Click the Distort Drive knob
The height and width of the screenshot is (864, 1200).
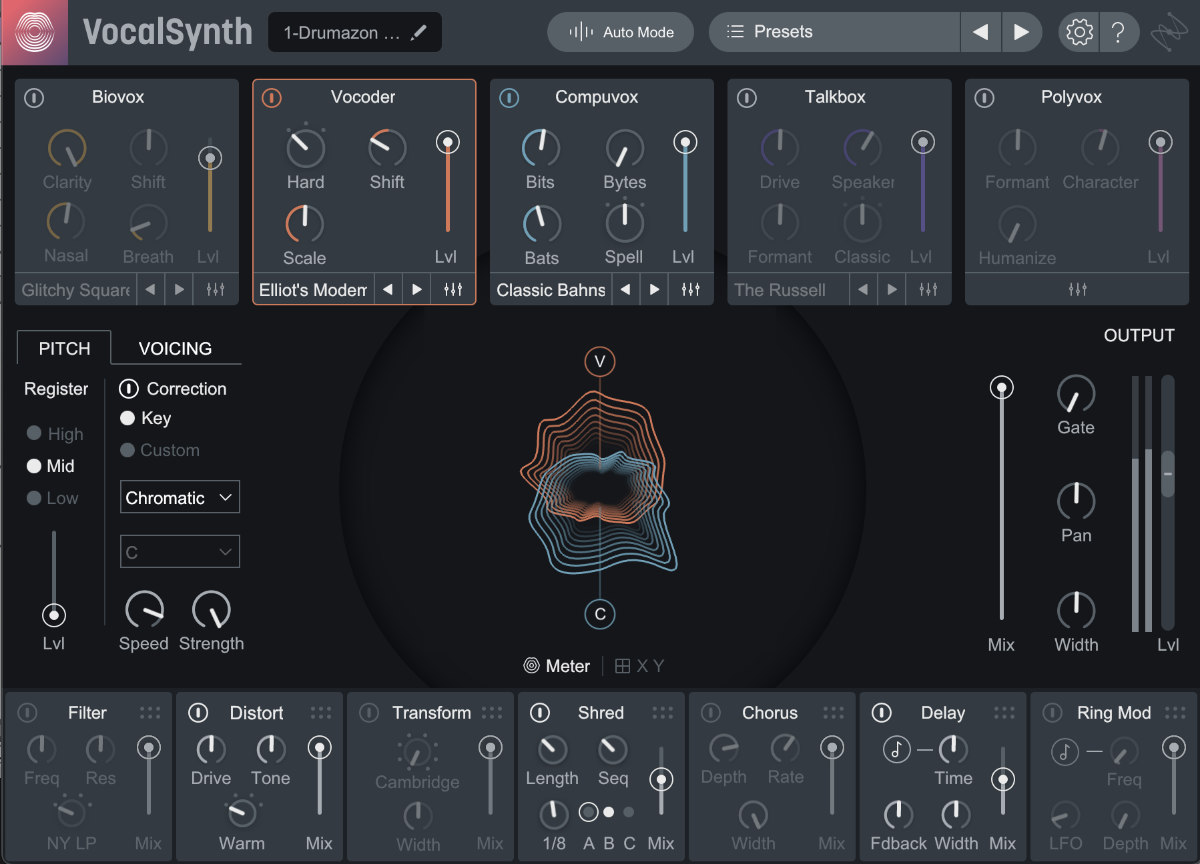(x=211, y=750)
